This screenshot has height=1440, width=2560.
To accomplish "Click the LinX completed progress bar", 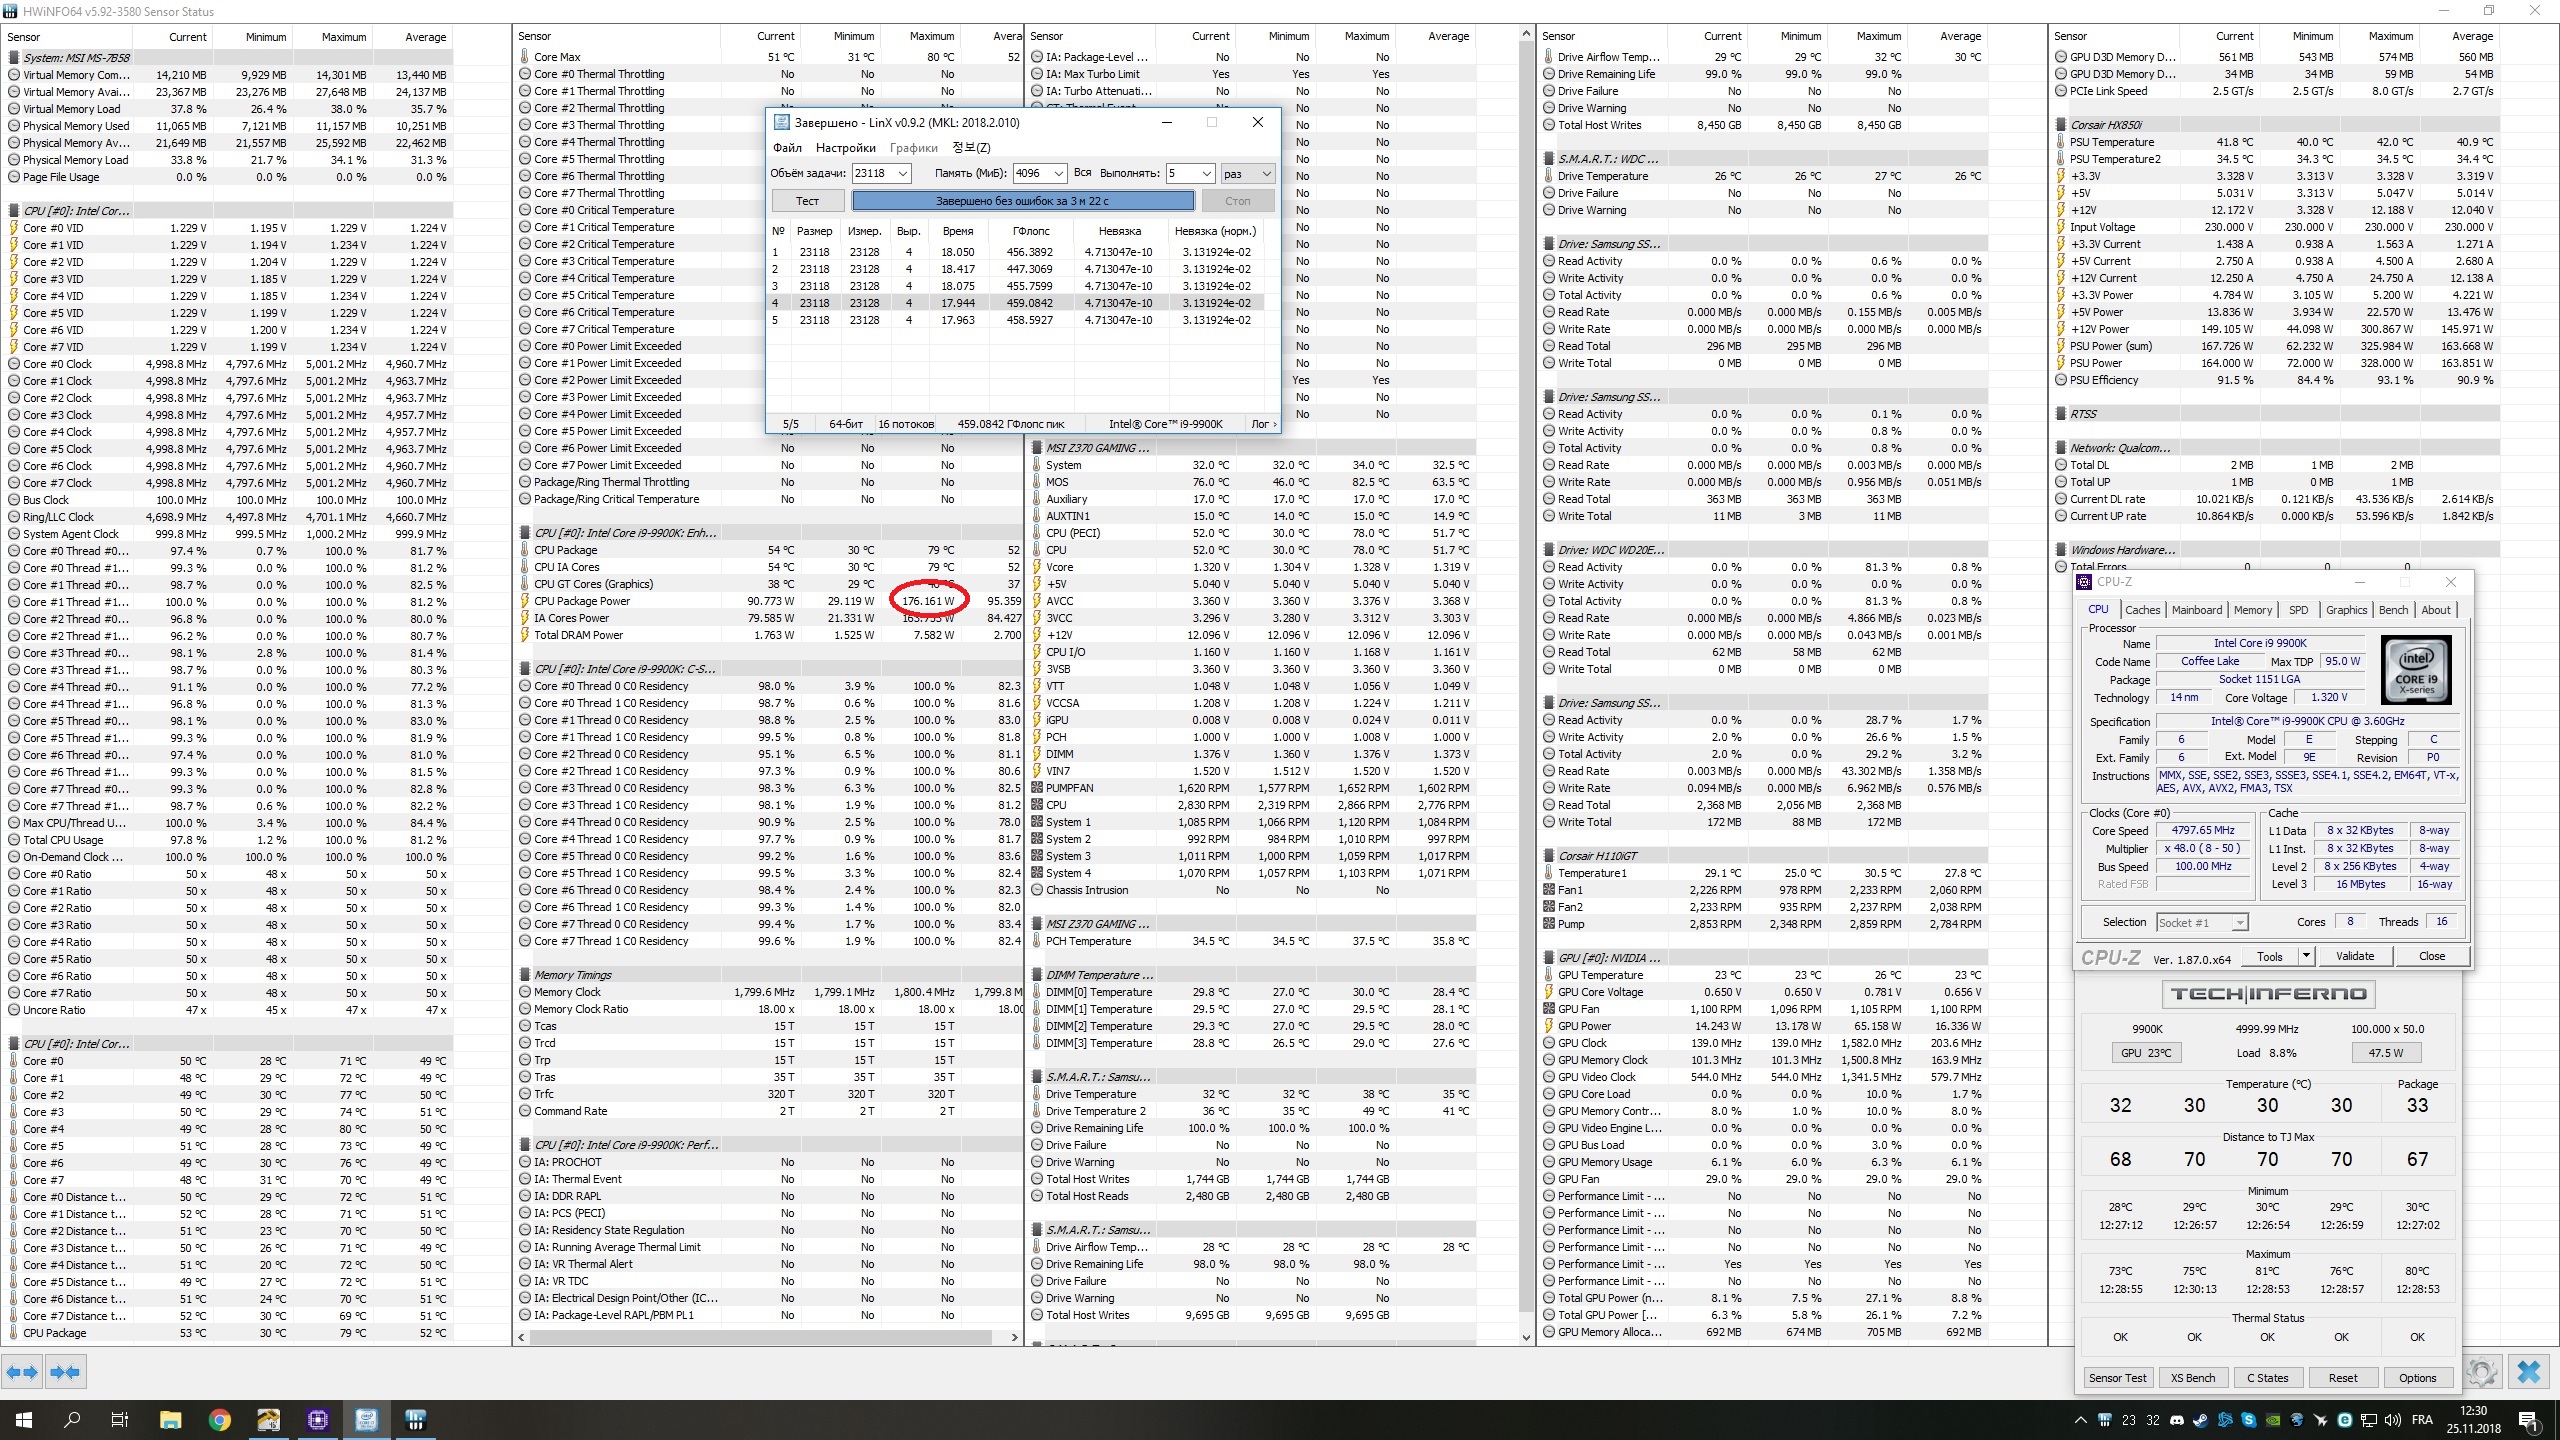I will (1022, 201).
